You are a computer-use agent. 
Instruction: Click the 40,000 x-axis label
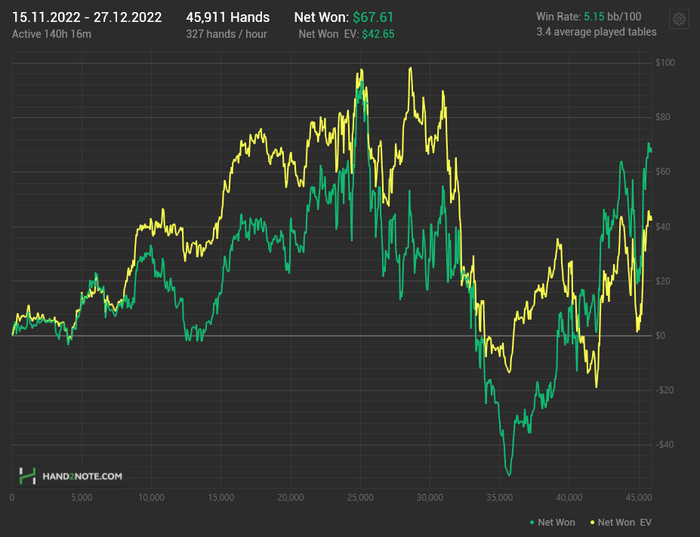tap(569, 498)
